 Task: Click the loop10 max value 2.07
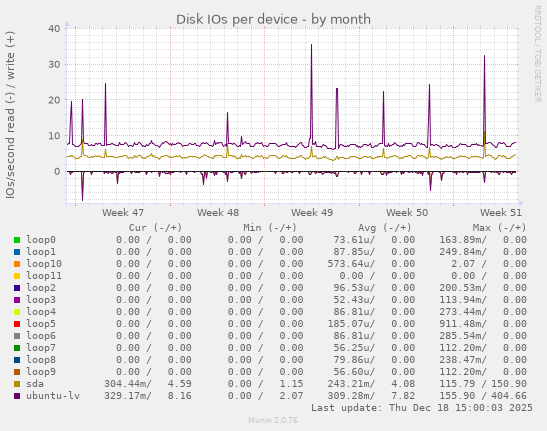coord(463,263)
